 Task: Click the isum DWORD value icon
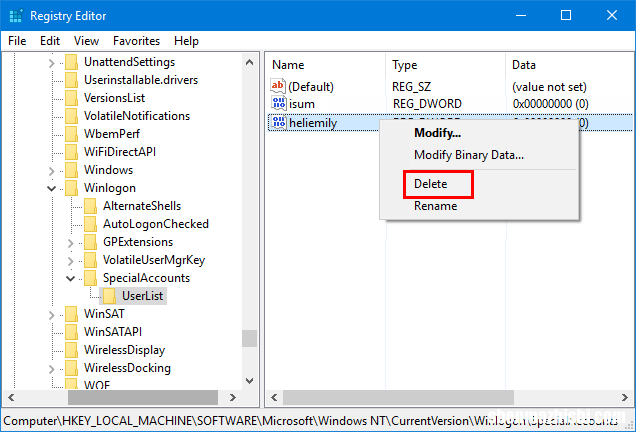pos(279,104)
